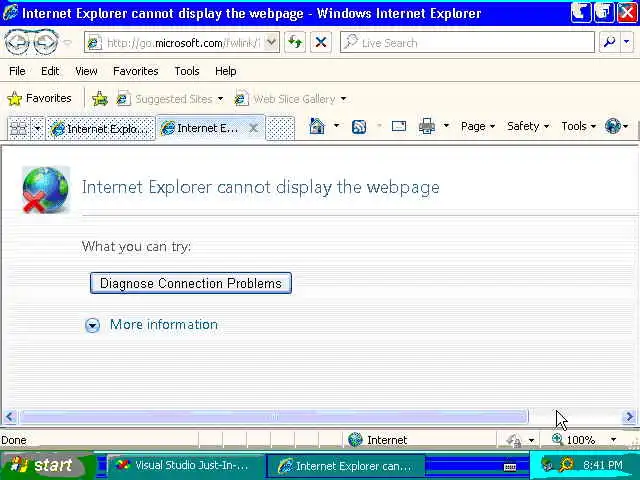Click the network tray icon
The width and height of the screenshot is (640, 480).
(x=548, y=464)
